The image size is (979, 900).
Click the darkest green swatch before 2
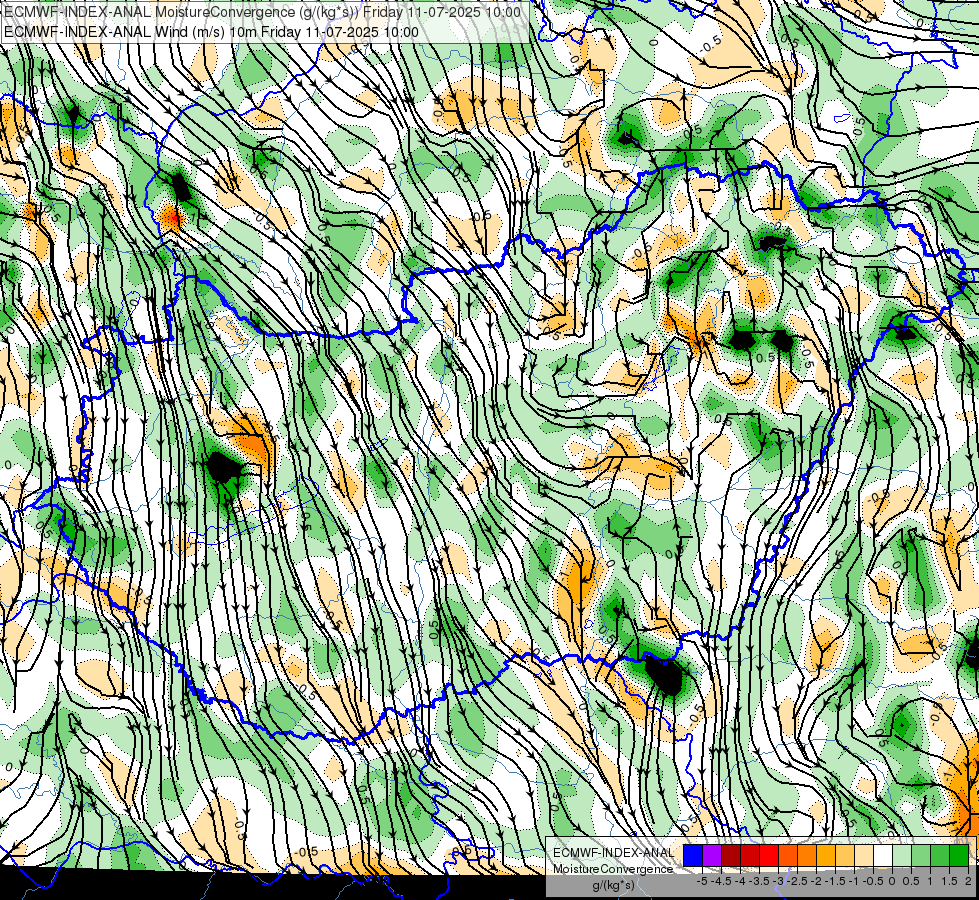[958, 856]
